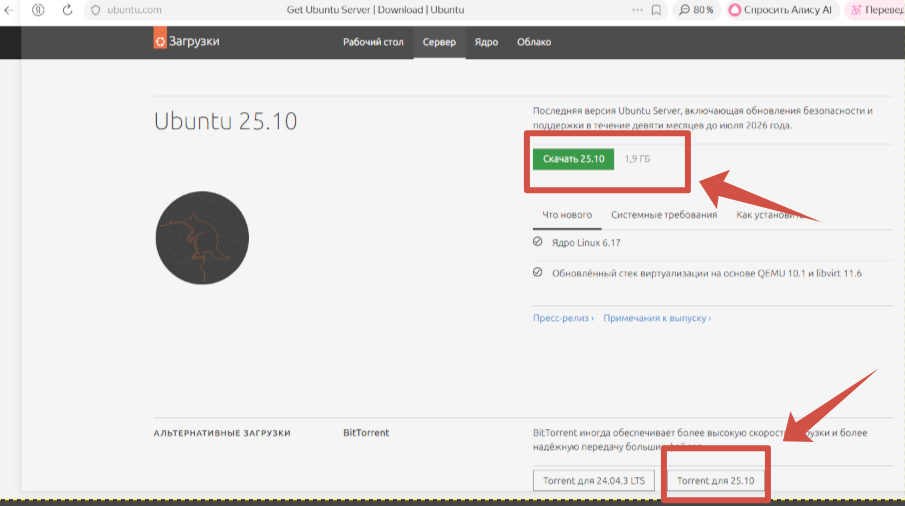This screenshot has width=905, height=506.
Task: Reload the page with the refresh icon
Action: tap(67, 10)
